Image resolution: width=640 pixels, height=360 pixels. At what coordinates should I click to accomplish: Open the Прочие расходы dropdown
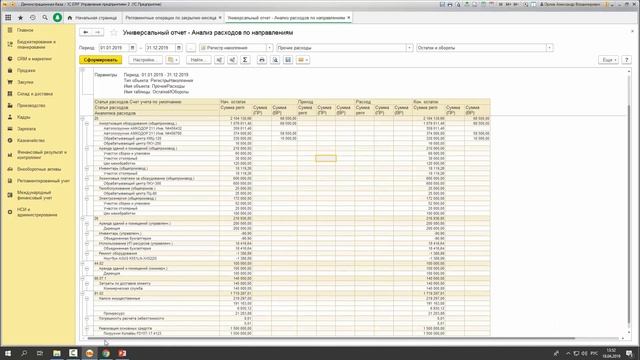(x=409, y=48)
